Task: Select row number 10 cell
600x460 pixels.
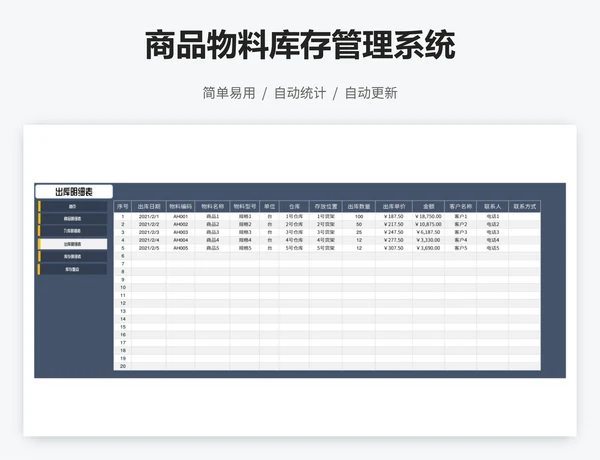Action: 123,287
